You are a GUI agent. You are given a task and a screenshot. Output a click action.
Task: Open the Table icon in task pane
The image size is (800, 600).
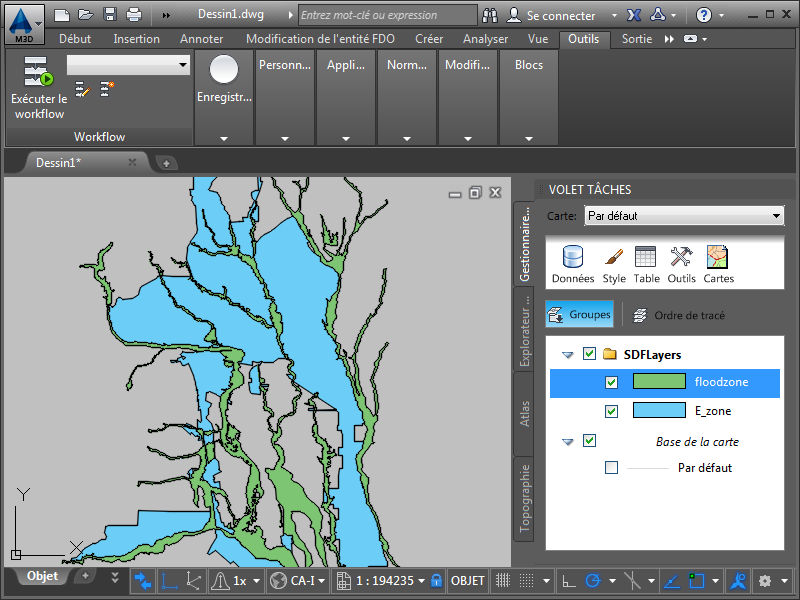coord(646,264)
